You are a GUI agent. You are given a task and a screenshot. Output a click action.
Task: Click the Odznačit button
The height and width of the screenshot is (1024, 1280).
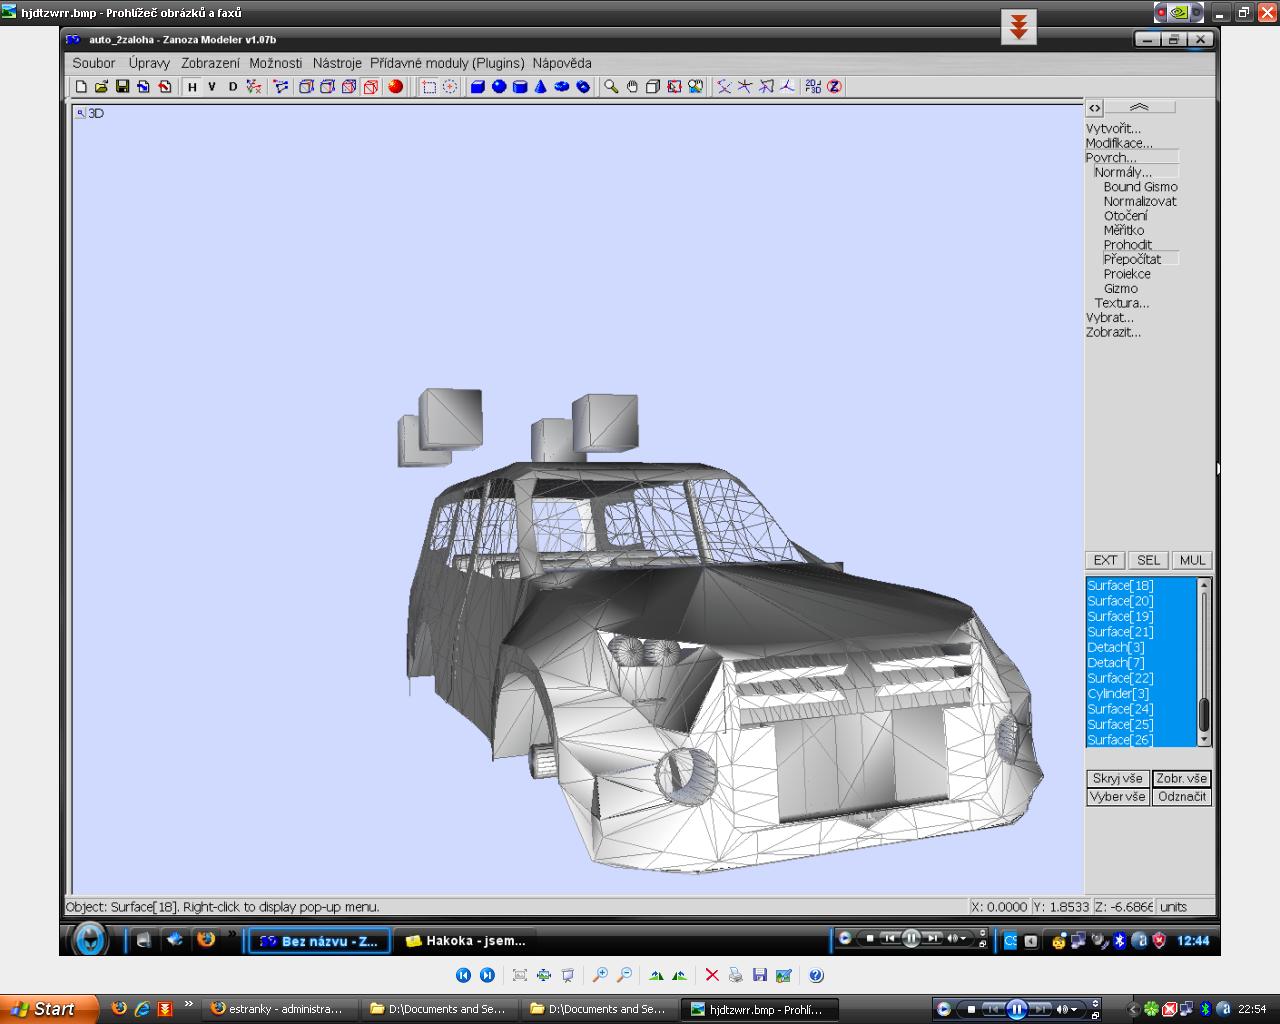click(1182, 797)
